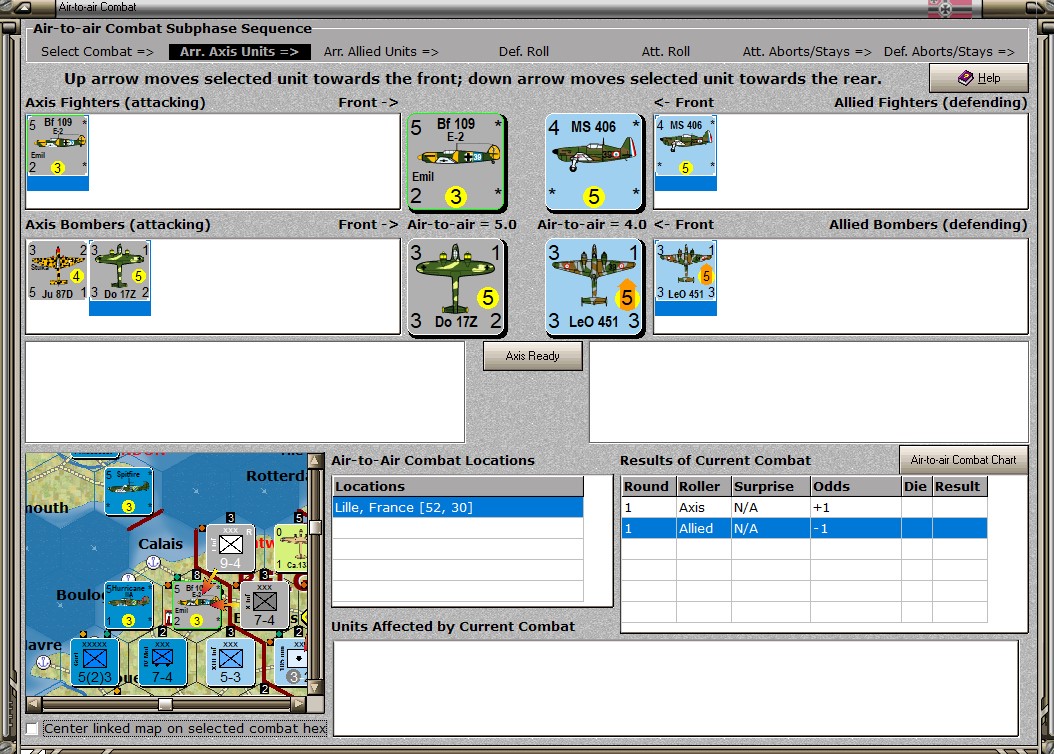Viewport: 1054px width, 754px height.
Task: Select the large front LeO 451 bomber counter
Action: [x=594, y=287]
